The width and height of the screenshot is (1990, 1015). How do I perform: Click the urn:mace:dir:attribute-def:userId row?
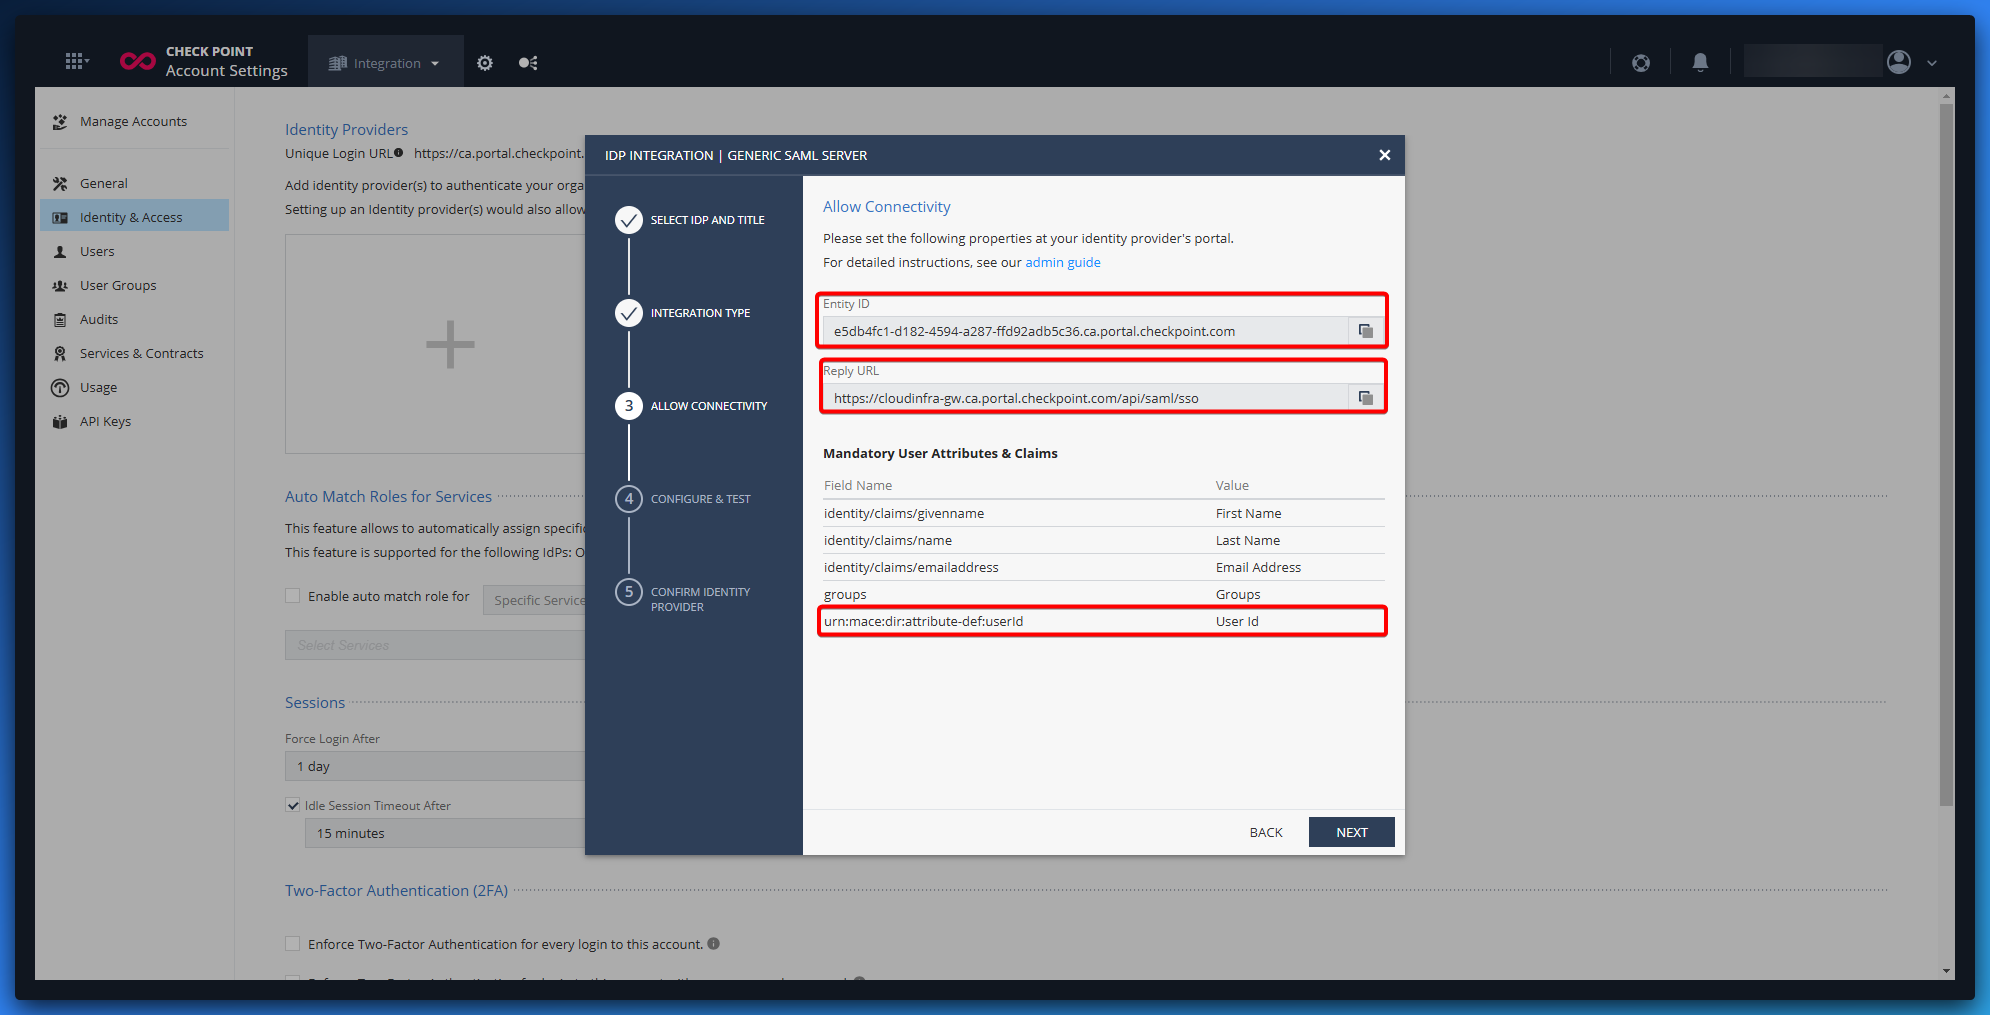coord(1104,621)
